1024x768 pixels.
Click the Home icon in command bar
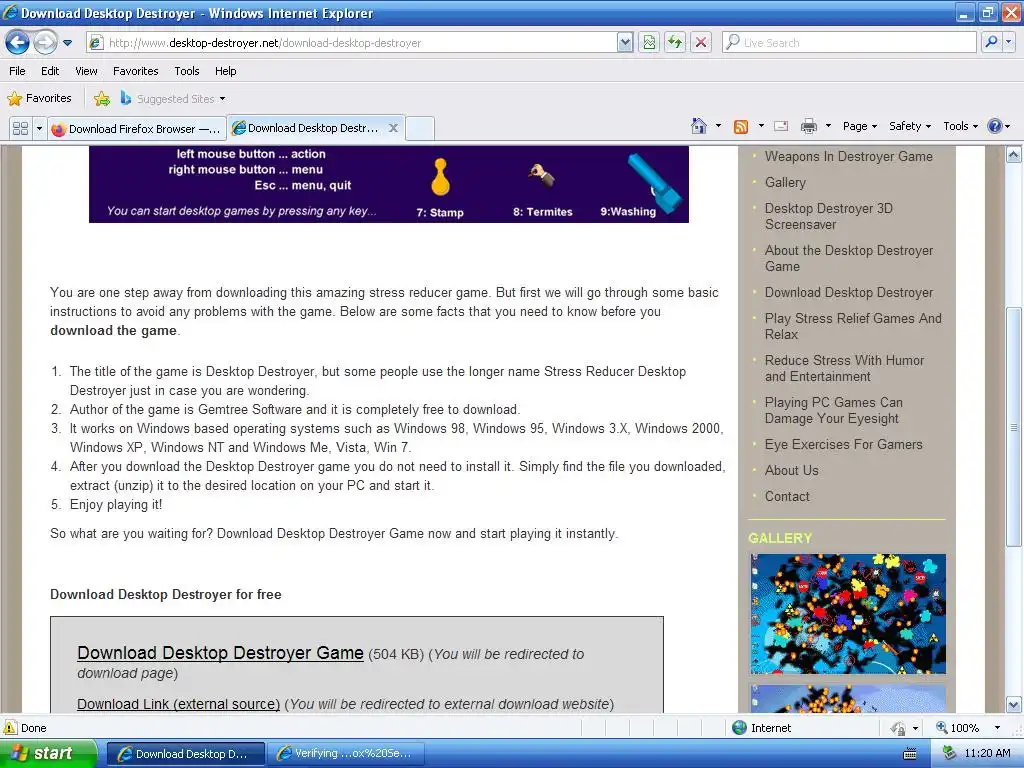[699, 126]
